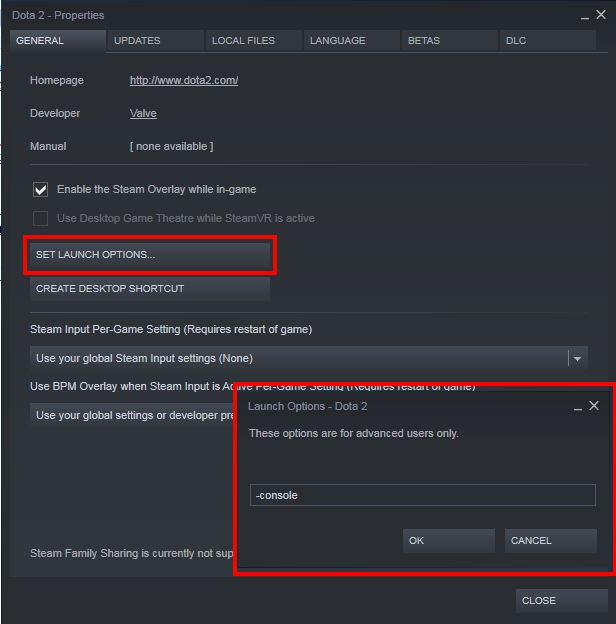Click the 'Manual' label

(x=48, y=146)
